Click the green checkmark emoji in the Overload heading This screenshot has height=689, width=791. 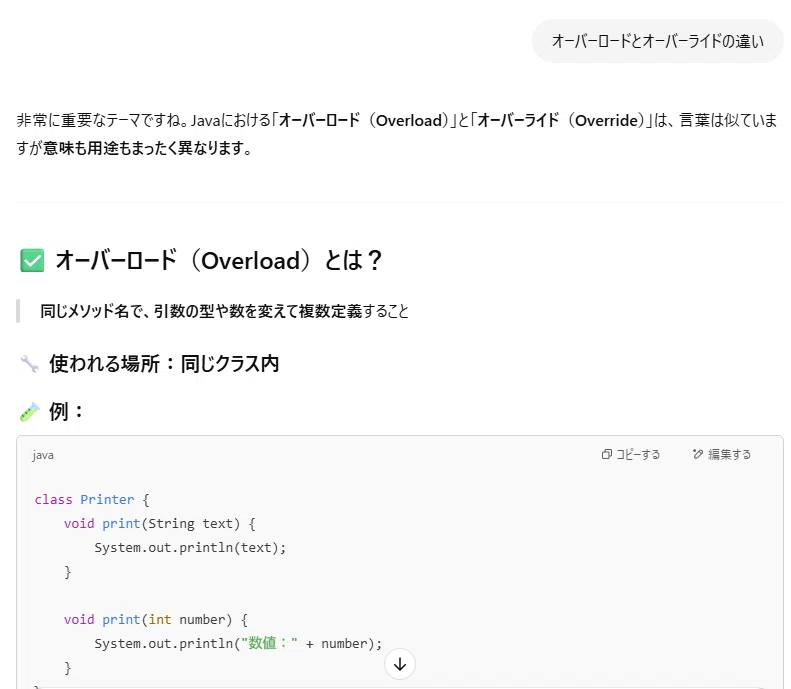[32, 260]
